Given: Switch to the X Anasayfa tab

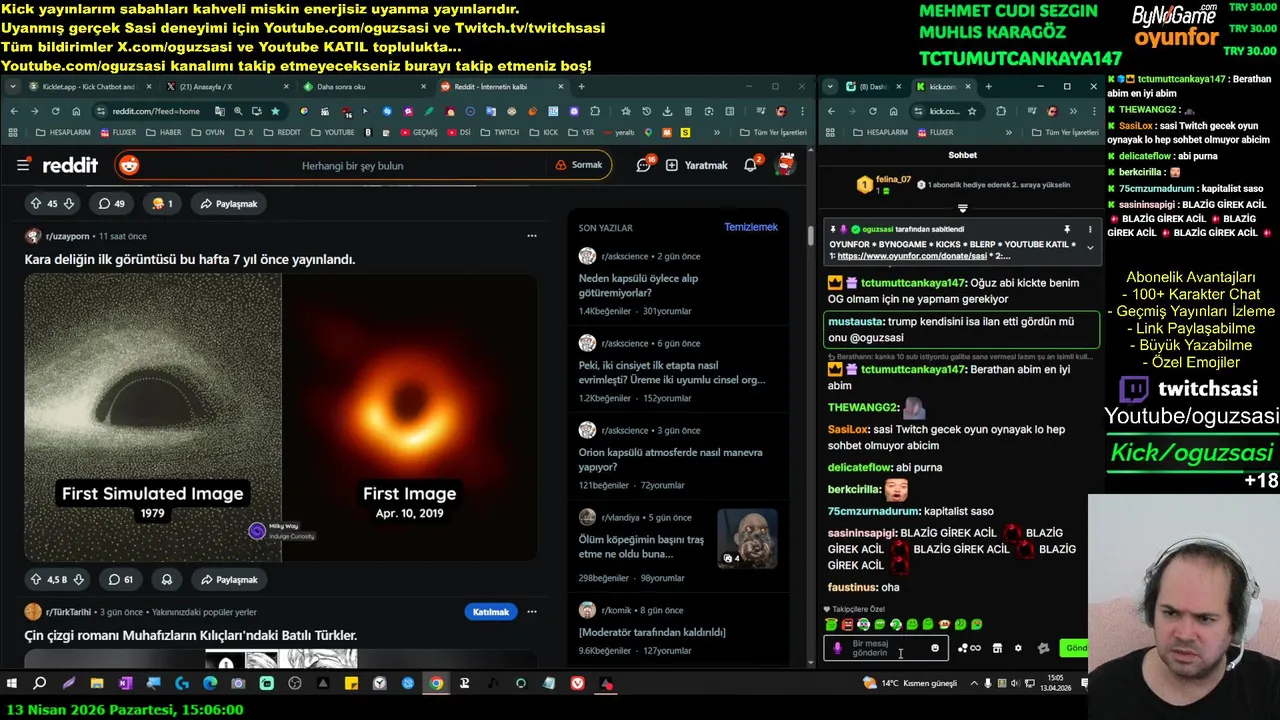Looking at the screenshot, I should tap(224, 87).
